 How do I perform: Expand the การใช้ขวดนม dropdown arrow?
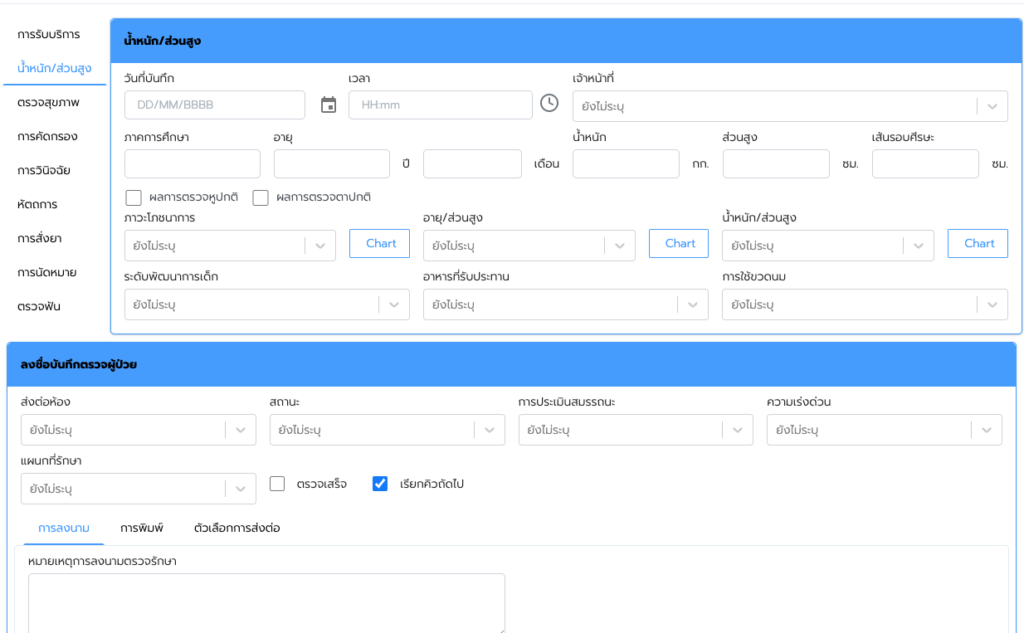click(x=991, y=305)
